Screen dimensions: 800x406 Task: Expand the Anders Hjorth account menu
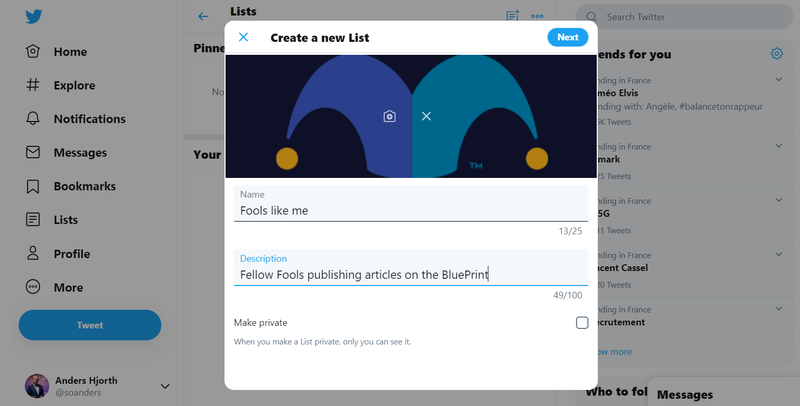click(165, 386)
